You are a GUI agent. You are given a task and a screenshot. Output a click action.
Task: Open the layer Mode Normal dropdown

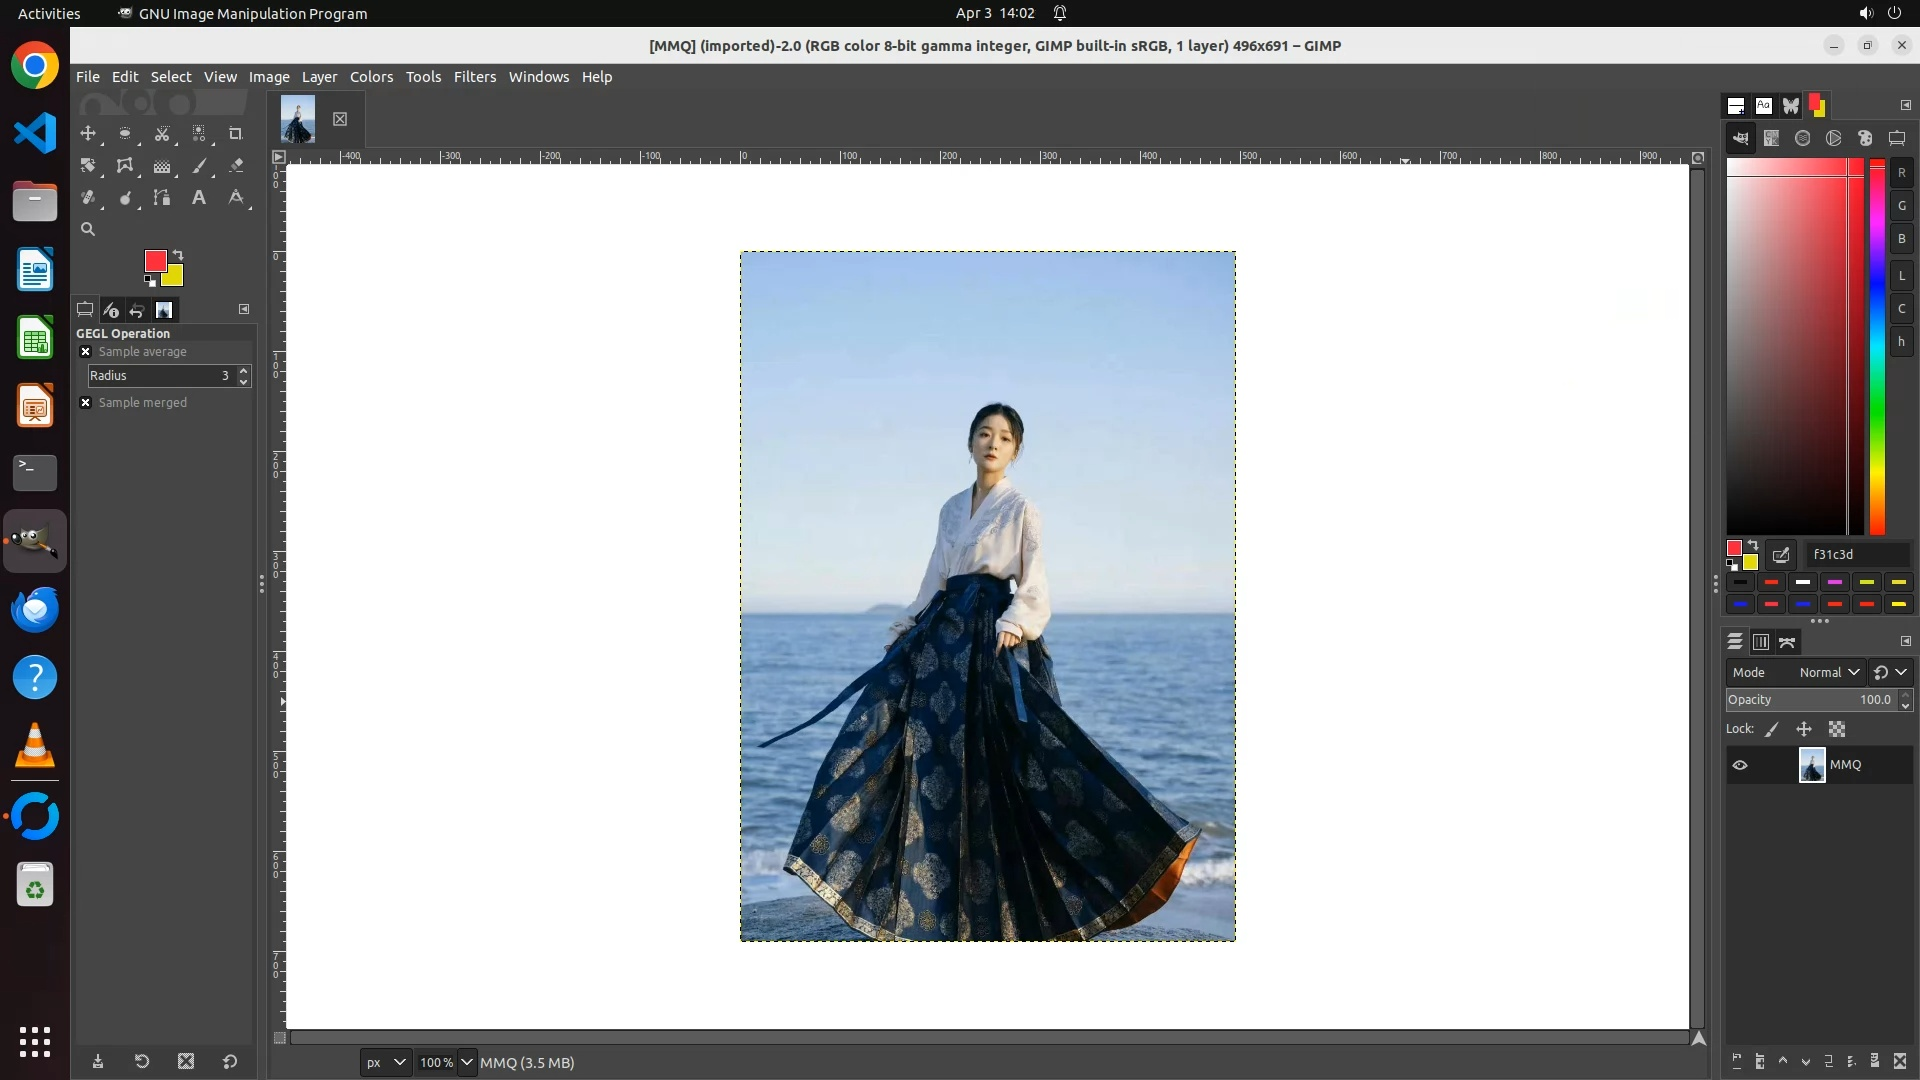(1828, 673)
